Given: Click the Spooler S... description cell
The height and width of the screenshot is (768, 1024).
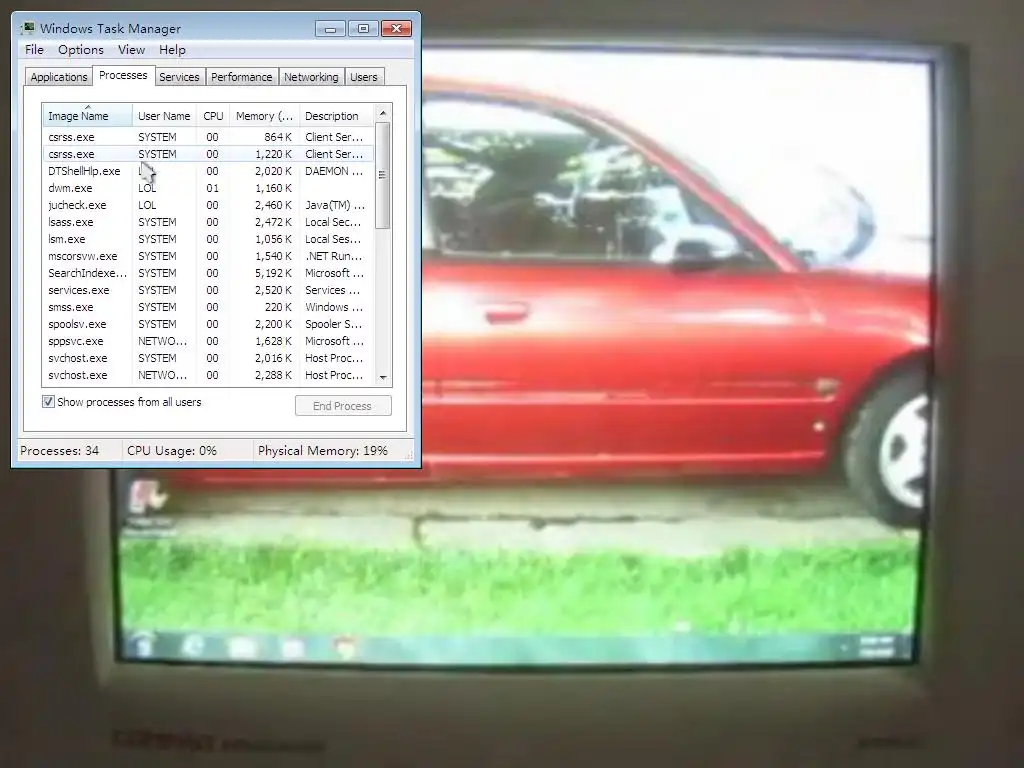Looking at the screenshot, I should tap(334, 324).
